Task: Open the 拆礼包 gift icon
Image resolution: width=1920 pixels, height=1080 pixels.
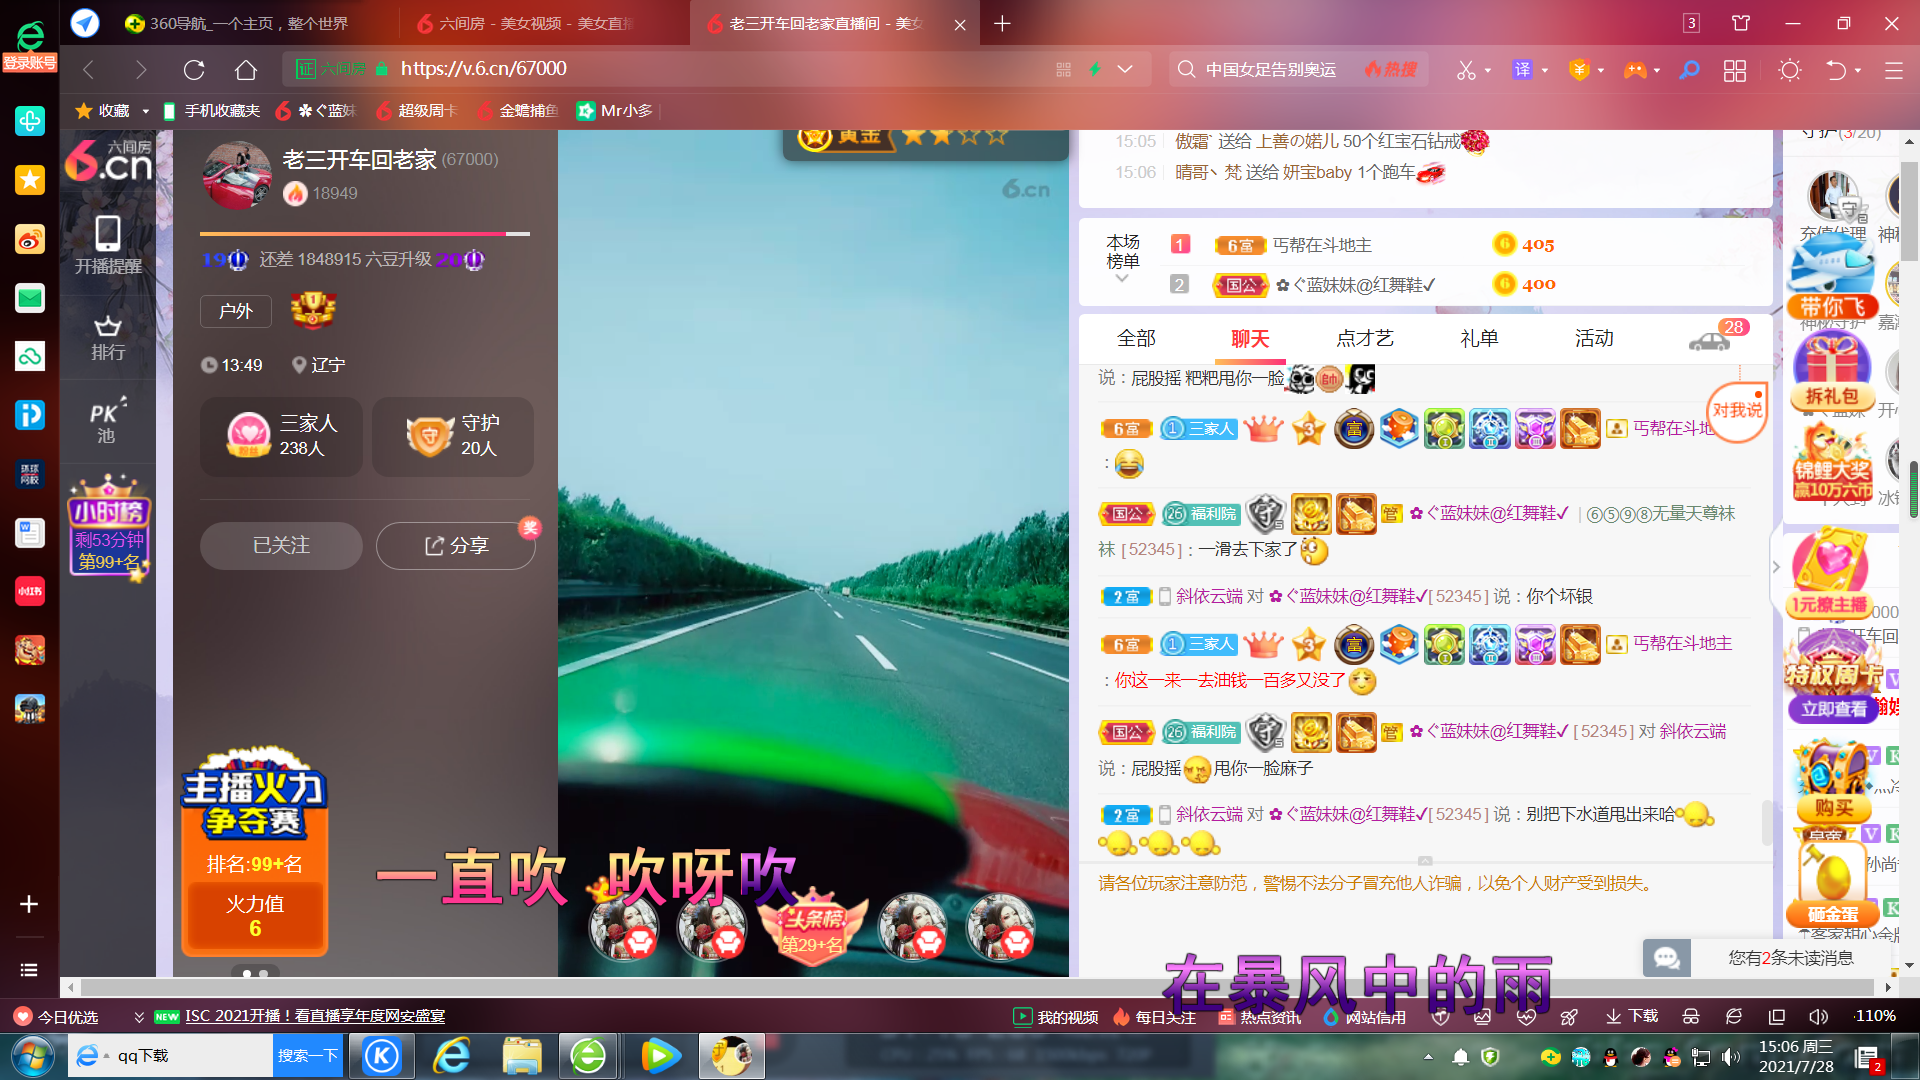Action: click(1832, 370)
